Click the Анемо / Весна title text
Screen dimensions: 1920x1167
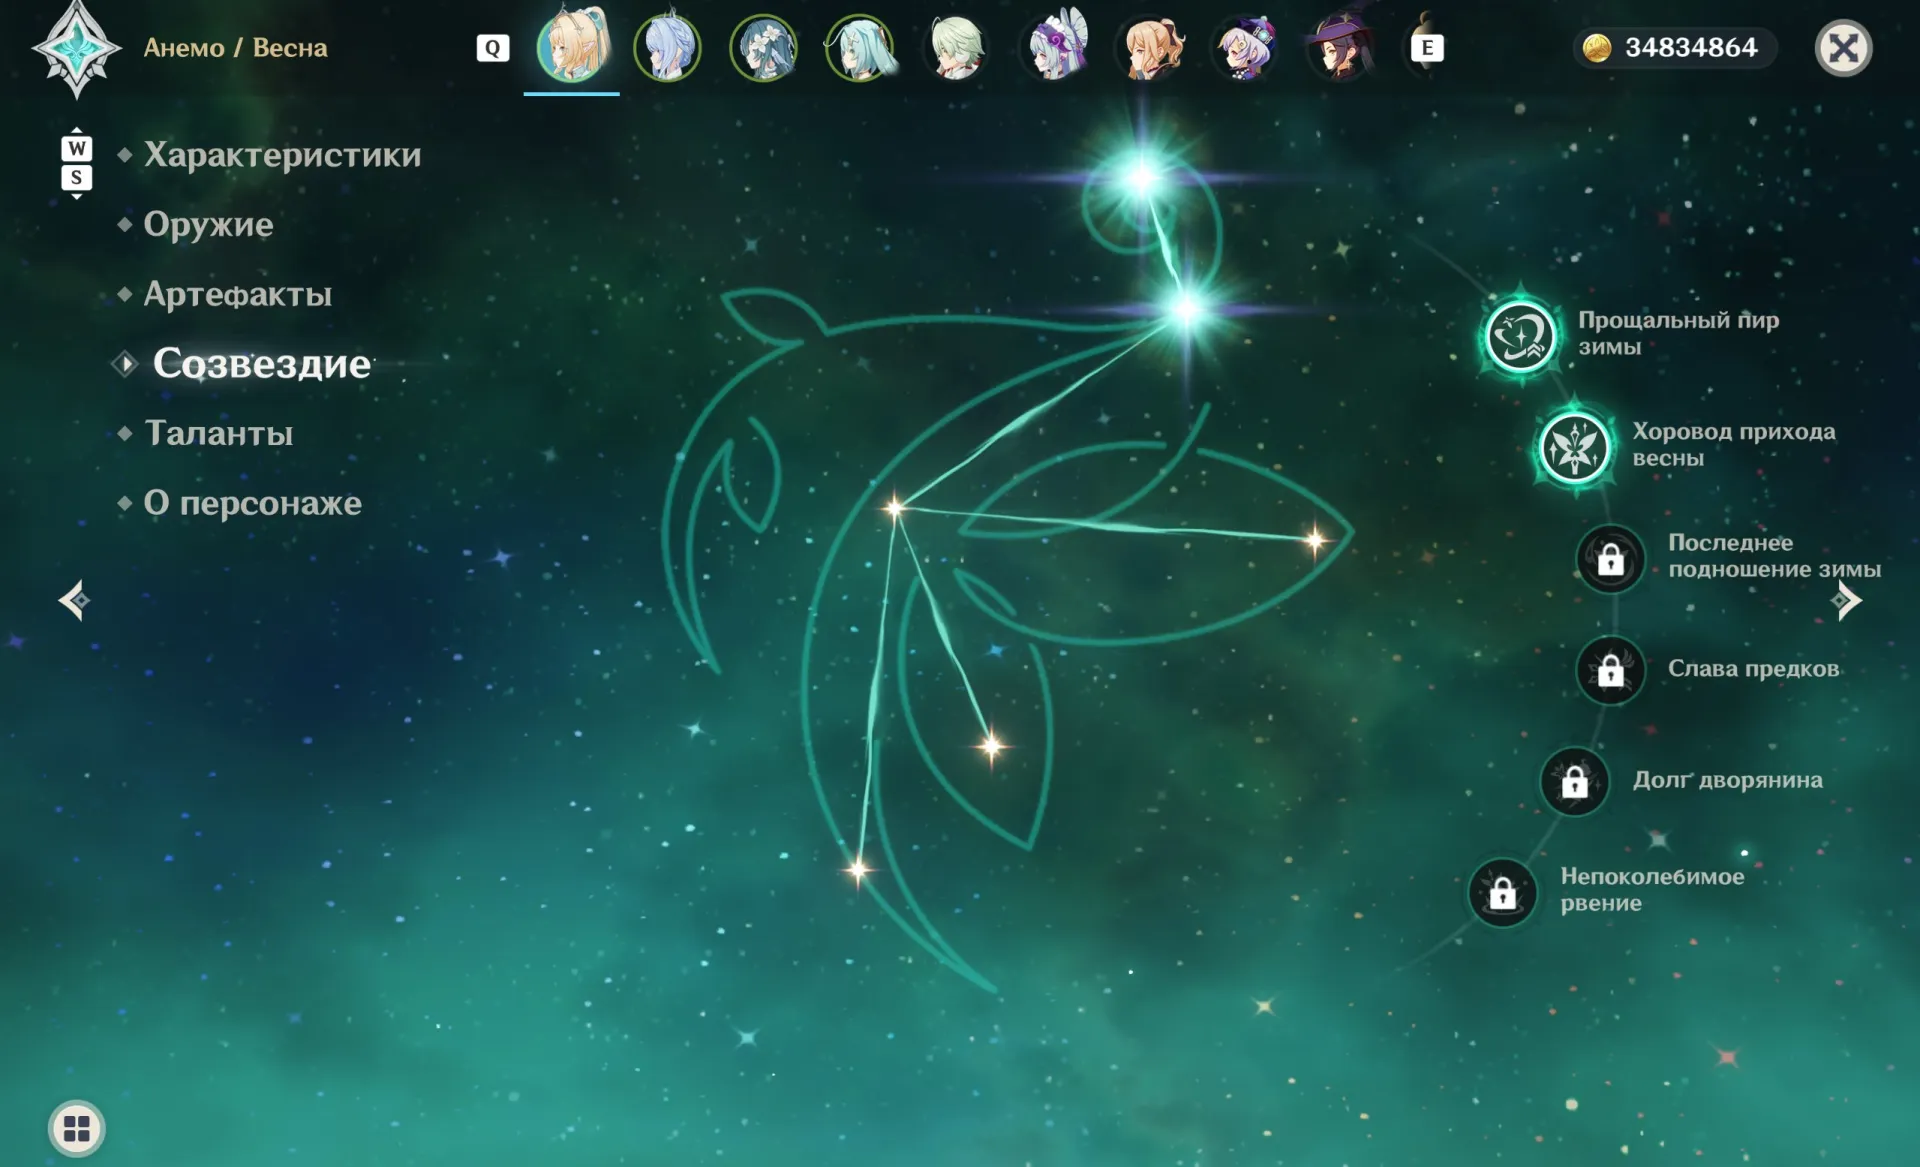click(x=235, y=48)
